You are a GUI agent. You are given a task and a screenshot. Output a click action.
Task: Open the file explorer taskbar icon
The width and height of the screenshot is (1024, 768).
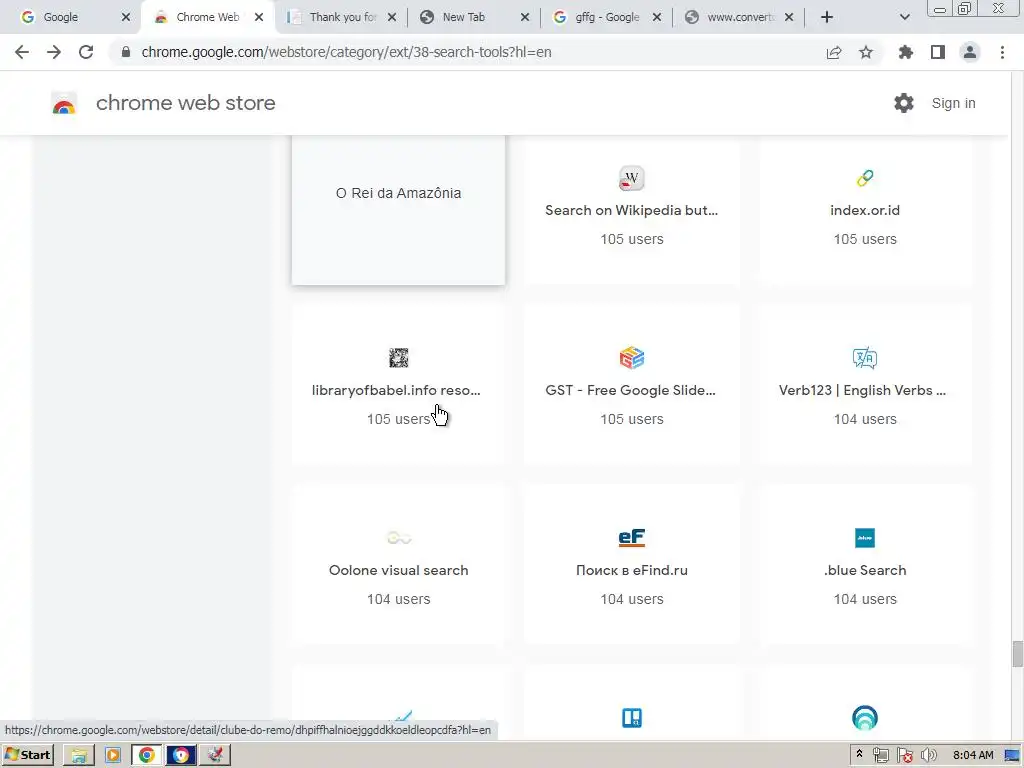79,756
